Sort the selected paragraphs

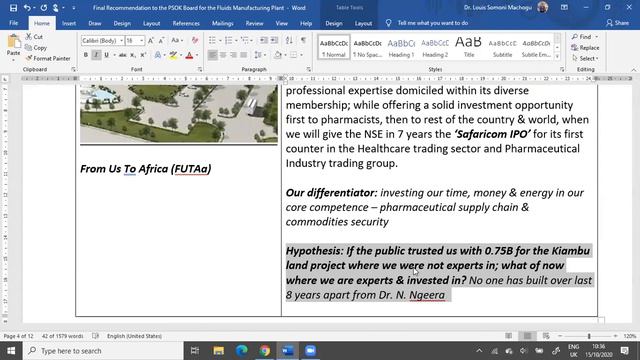[289, 40]
